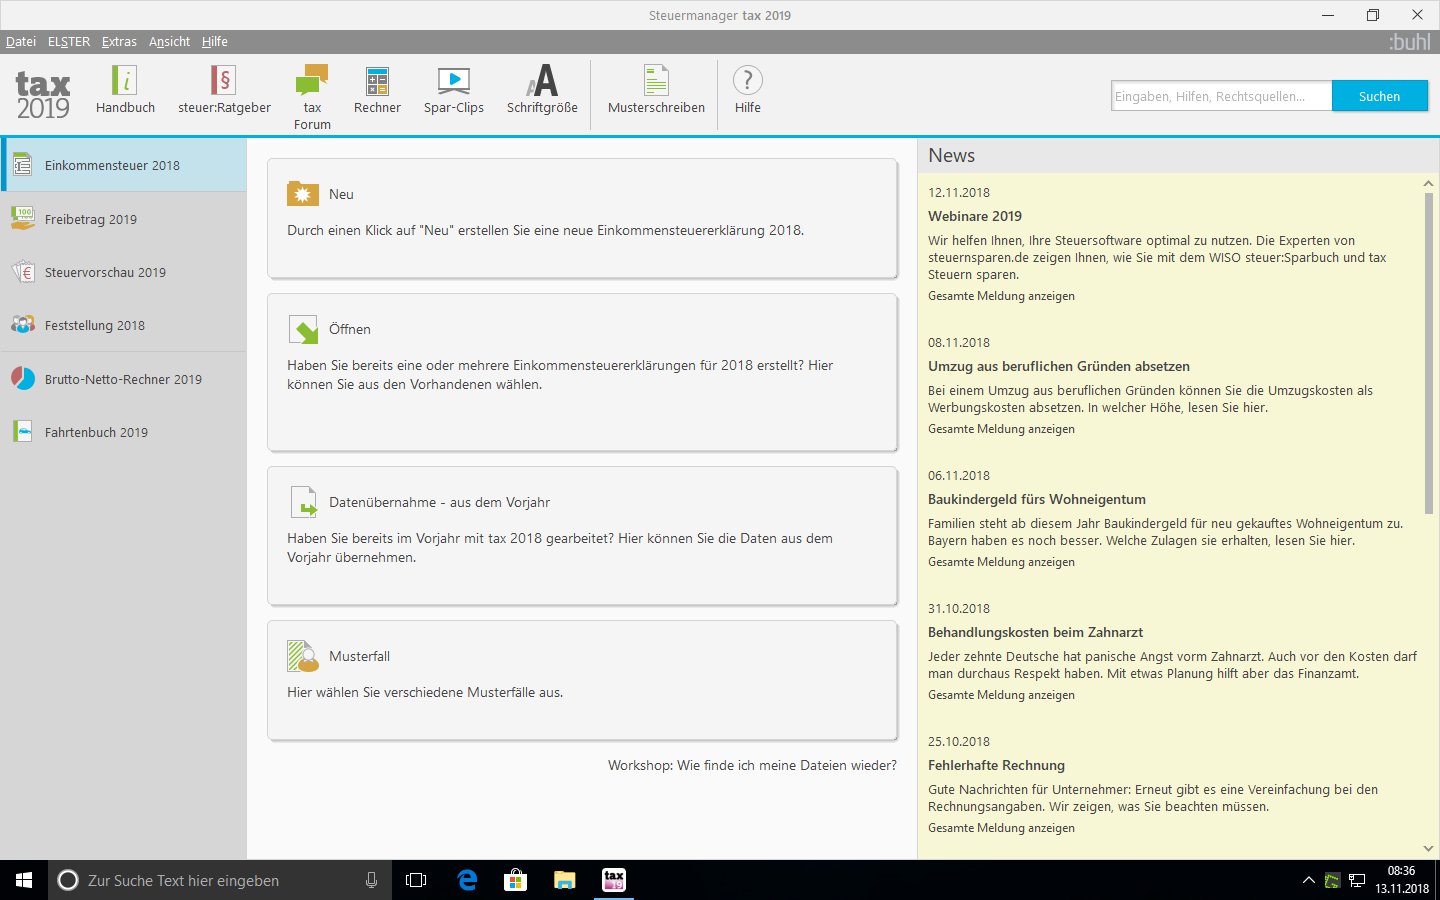Open Musterschreiben document icon
This screenshot has height=900, width=1440.
point(656,81)
